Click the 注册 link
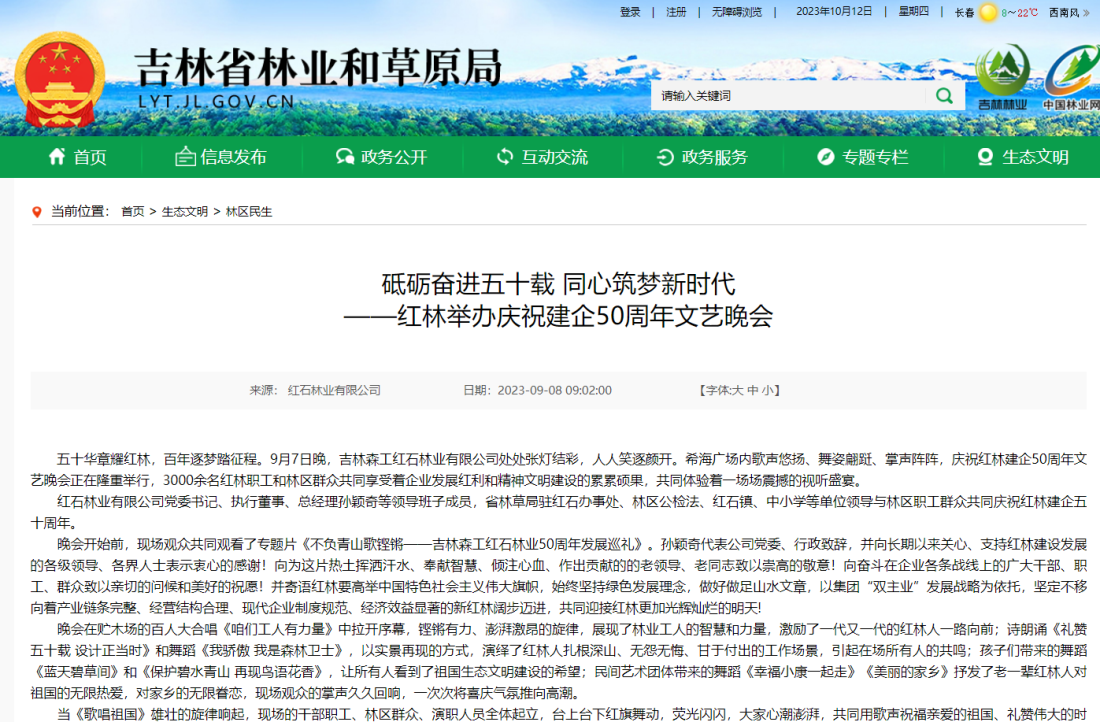Screen dimensions: 1100x722 [676, 12]
